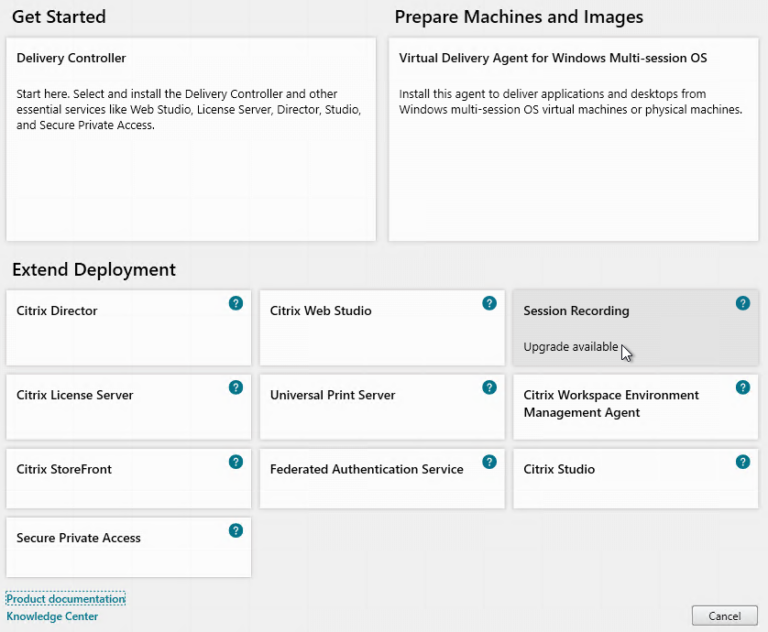Select the Citrix Web Studio tile
Image resolution: width=768 pixels, height=632 pixels.
click(370, 328)
